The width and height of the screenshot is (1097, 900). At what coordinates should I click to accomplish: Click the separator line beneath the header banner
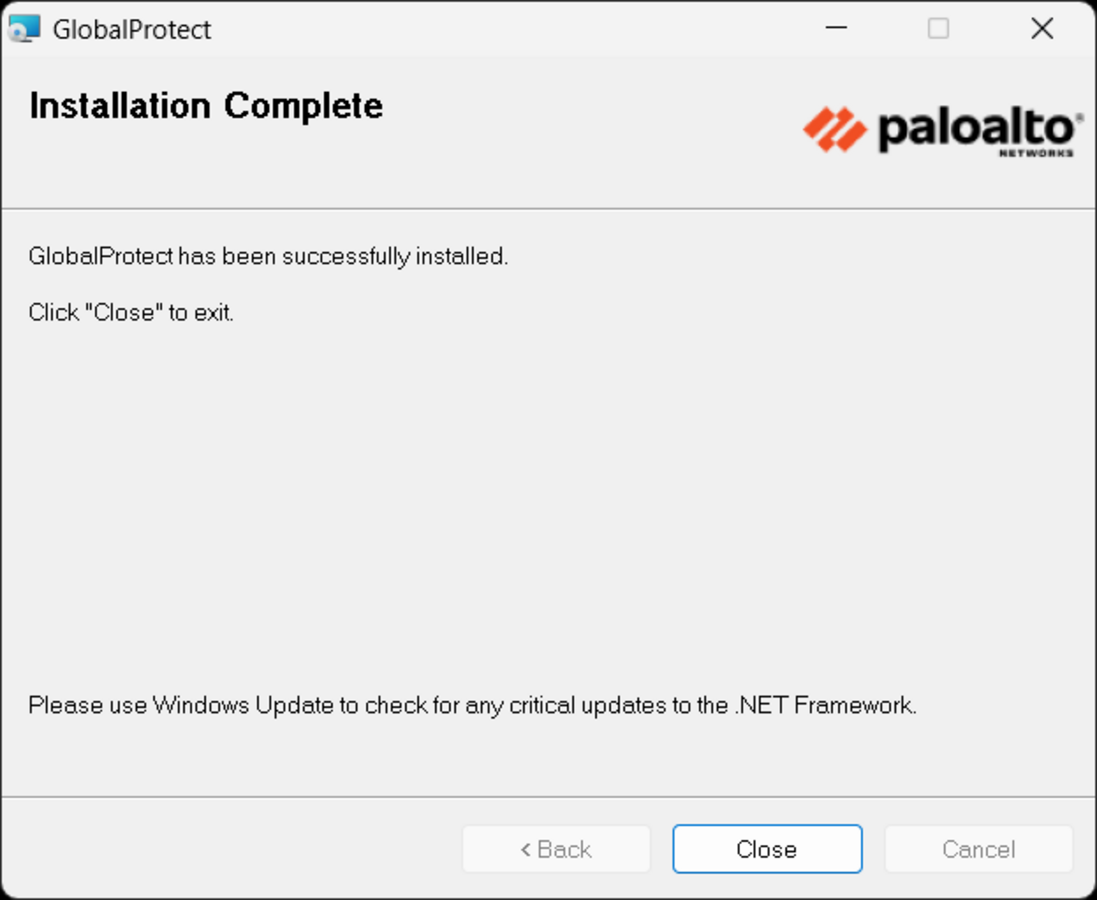point(548,209)
